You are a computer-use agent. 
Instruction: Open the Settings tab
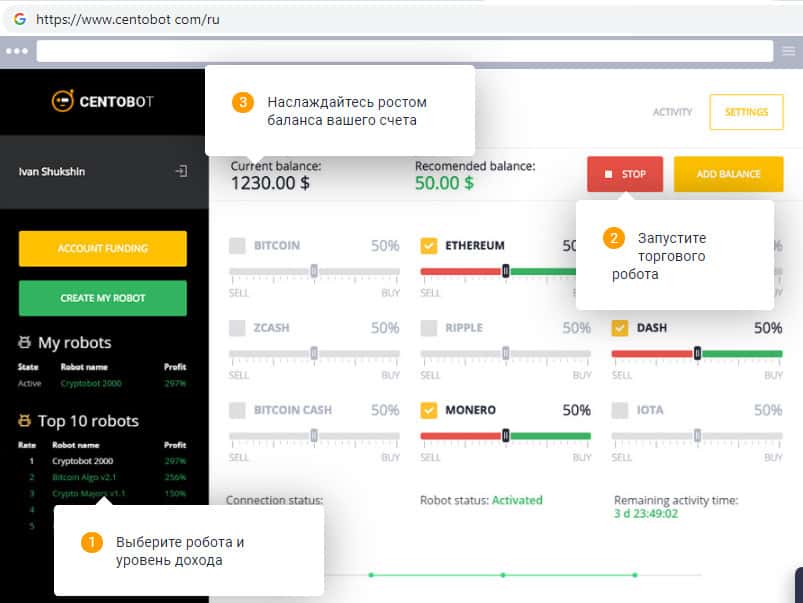746,112
